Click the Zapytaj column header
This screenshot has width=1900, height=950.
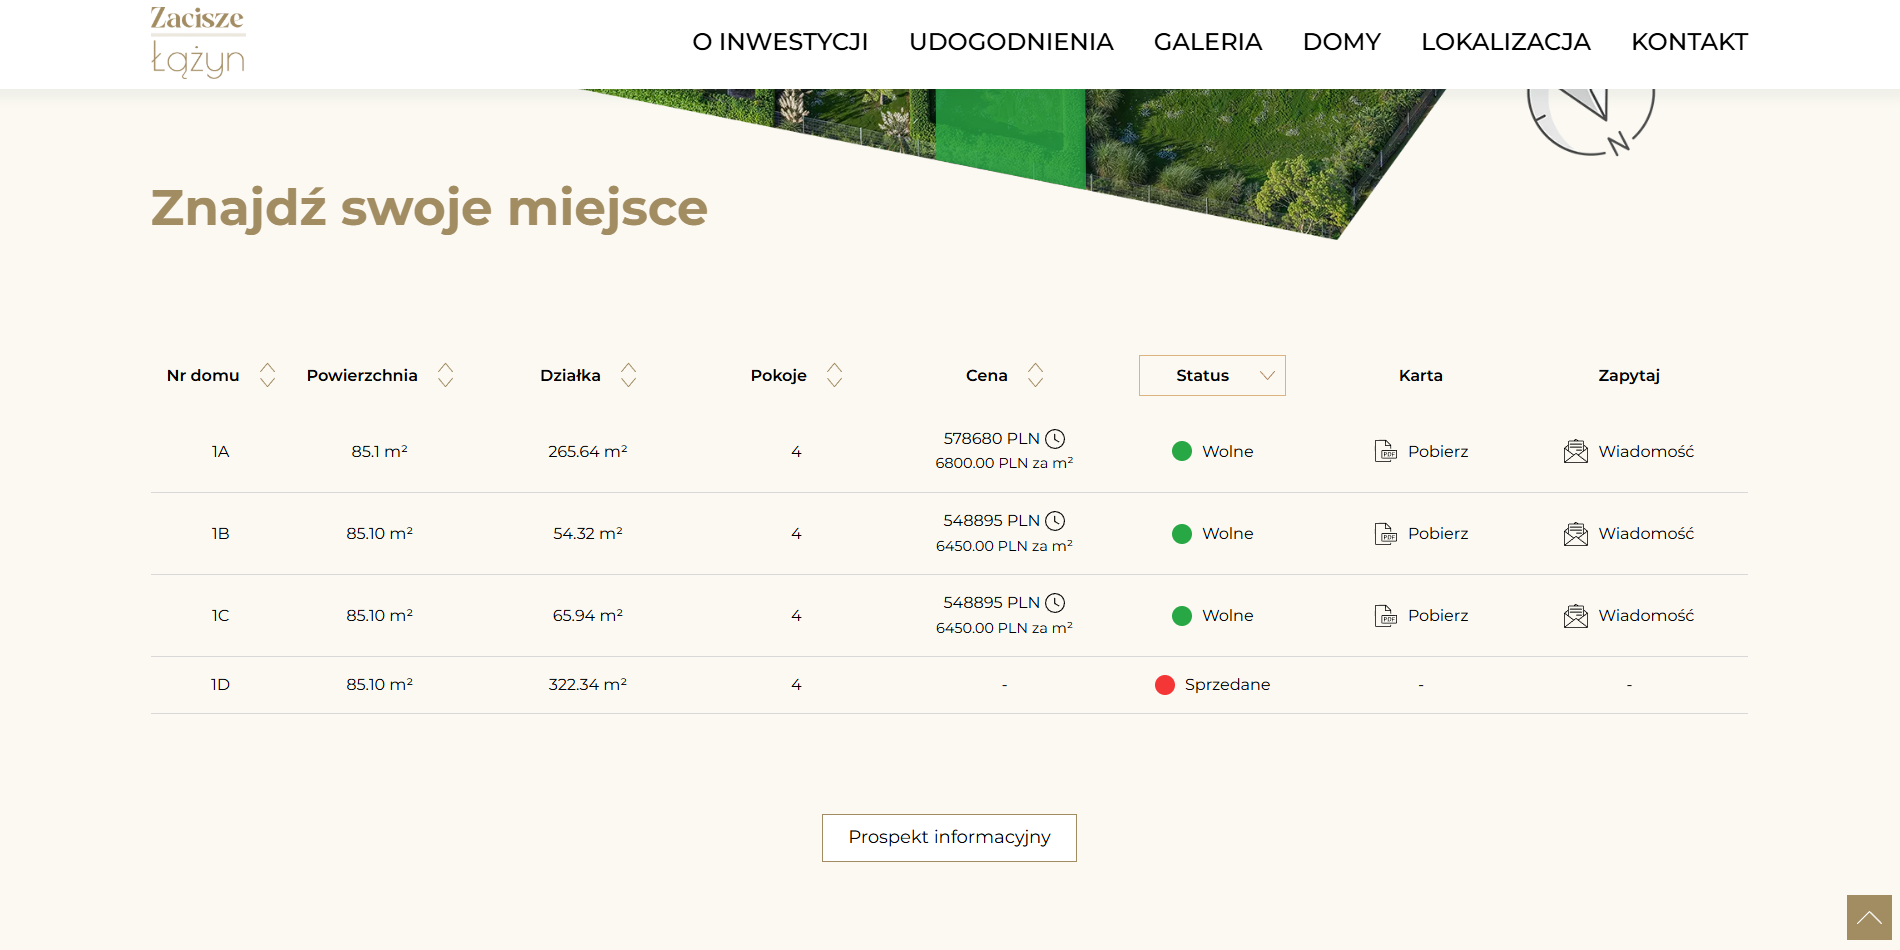[1628, 376]
